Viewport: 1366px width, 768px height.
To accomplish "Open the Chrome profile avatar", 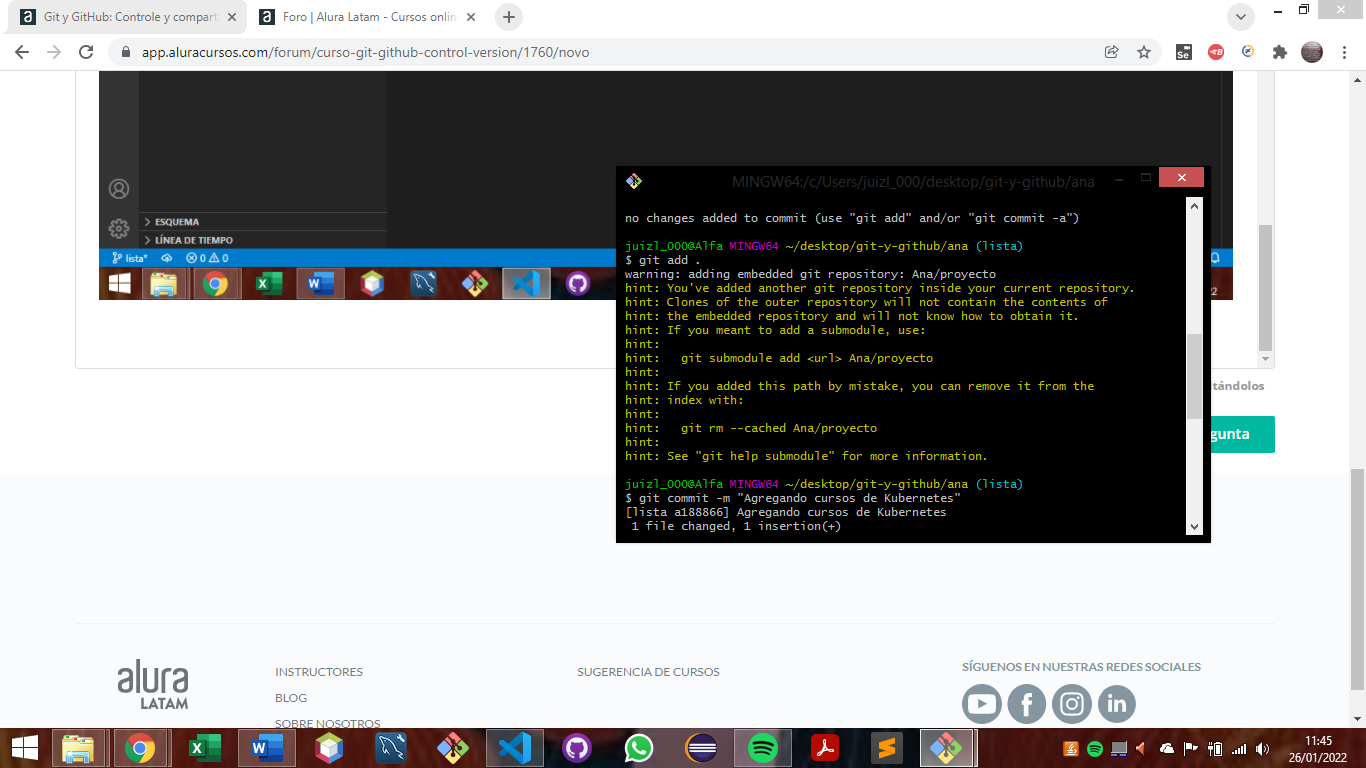I will (1312, 52).
